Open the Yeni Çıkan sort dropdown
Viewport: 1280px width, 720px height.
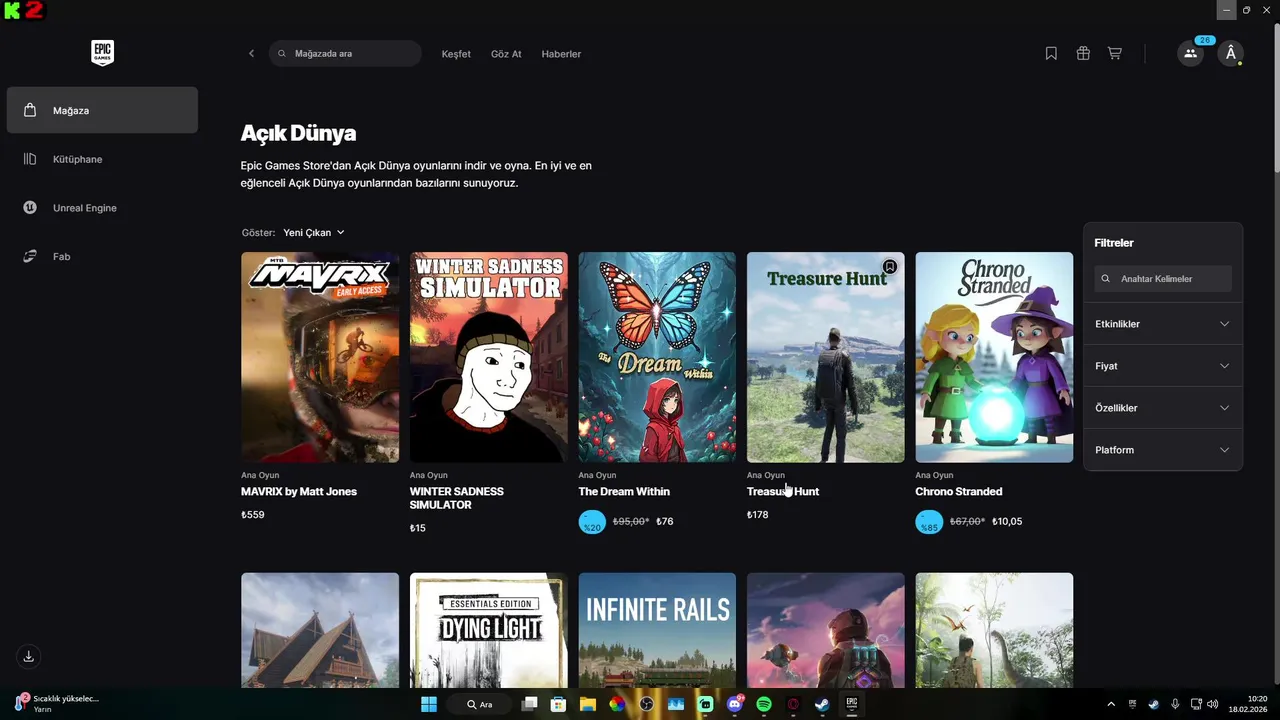(314, 232)
